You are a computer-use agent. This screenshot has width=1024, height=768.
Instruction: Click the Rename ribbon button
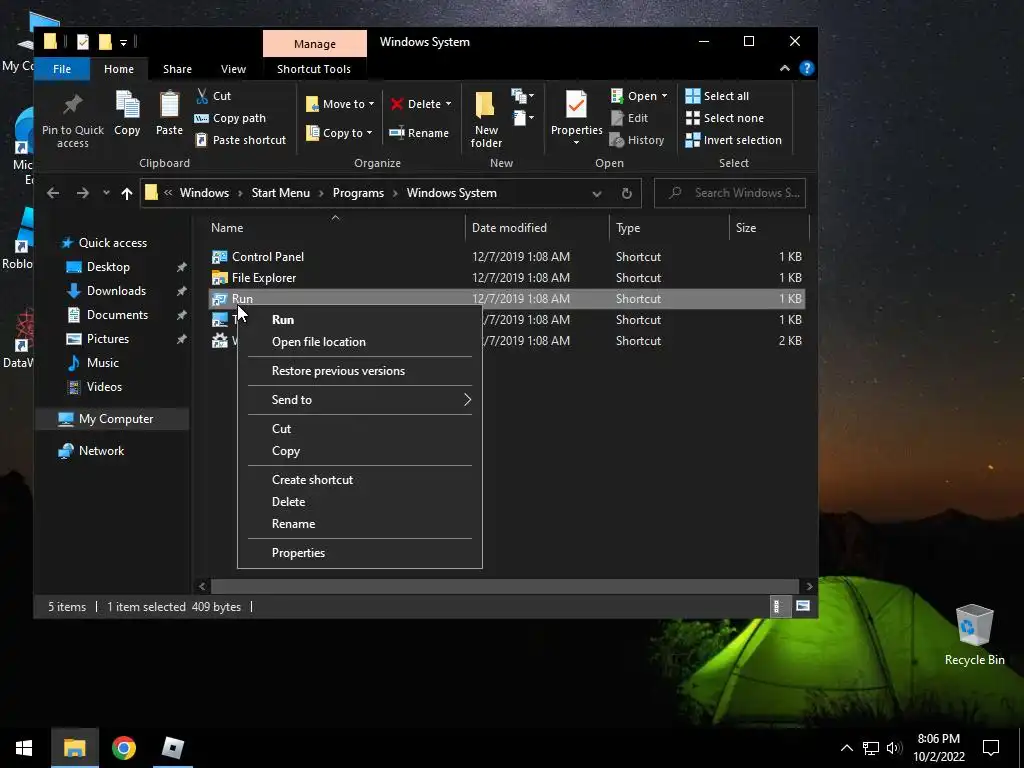419,133
